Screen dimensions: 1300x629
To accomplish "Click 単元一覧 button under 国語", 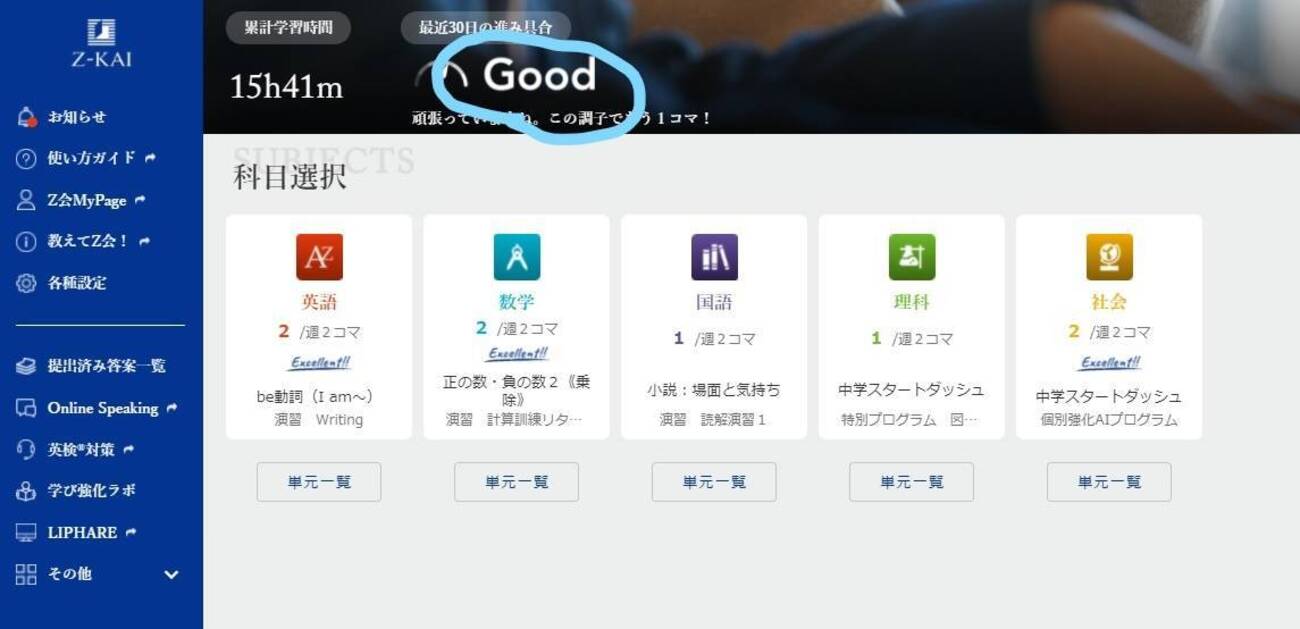I will pos(714,482).
